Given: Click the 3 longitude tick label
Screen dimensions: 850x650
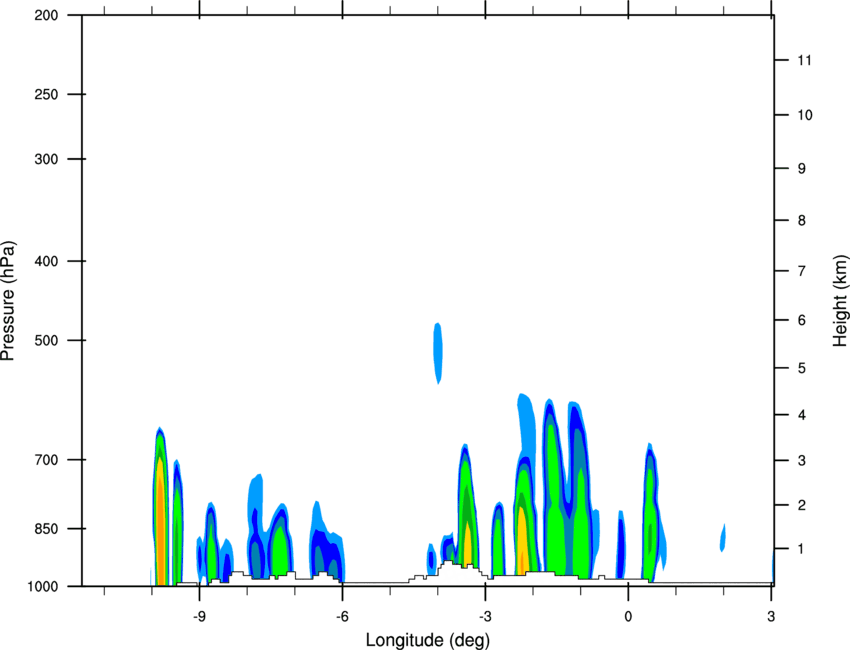Looking at the screenshot, I should [771, 617].
